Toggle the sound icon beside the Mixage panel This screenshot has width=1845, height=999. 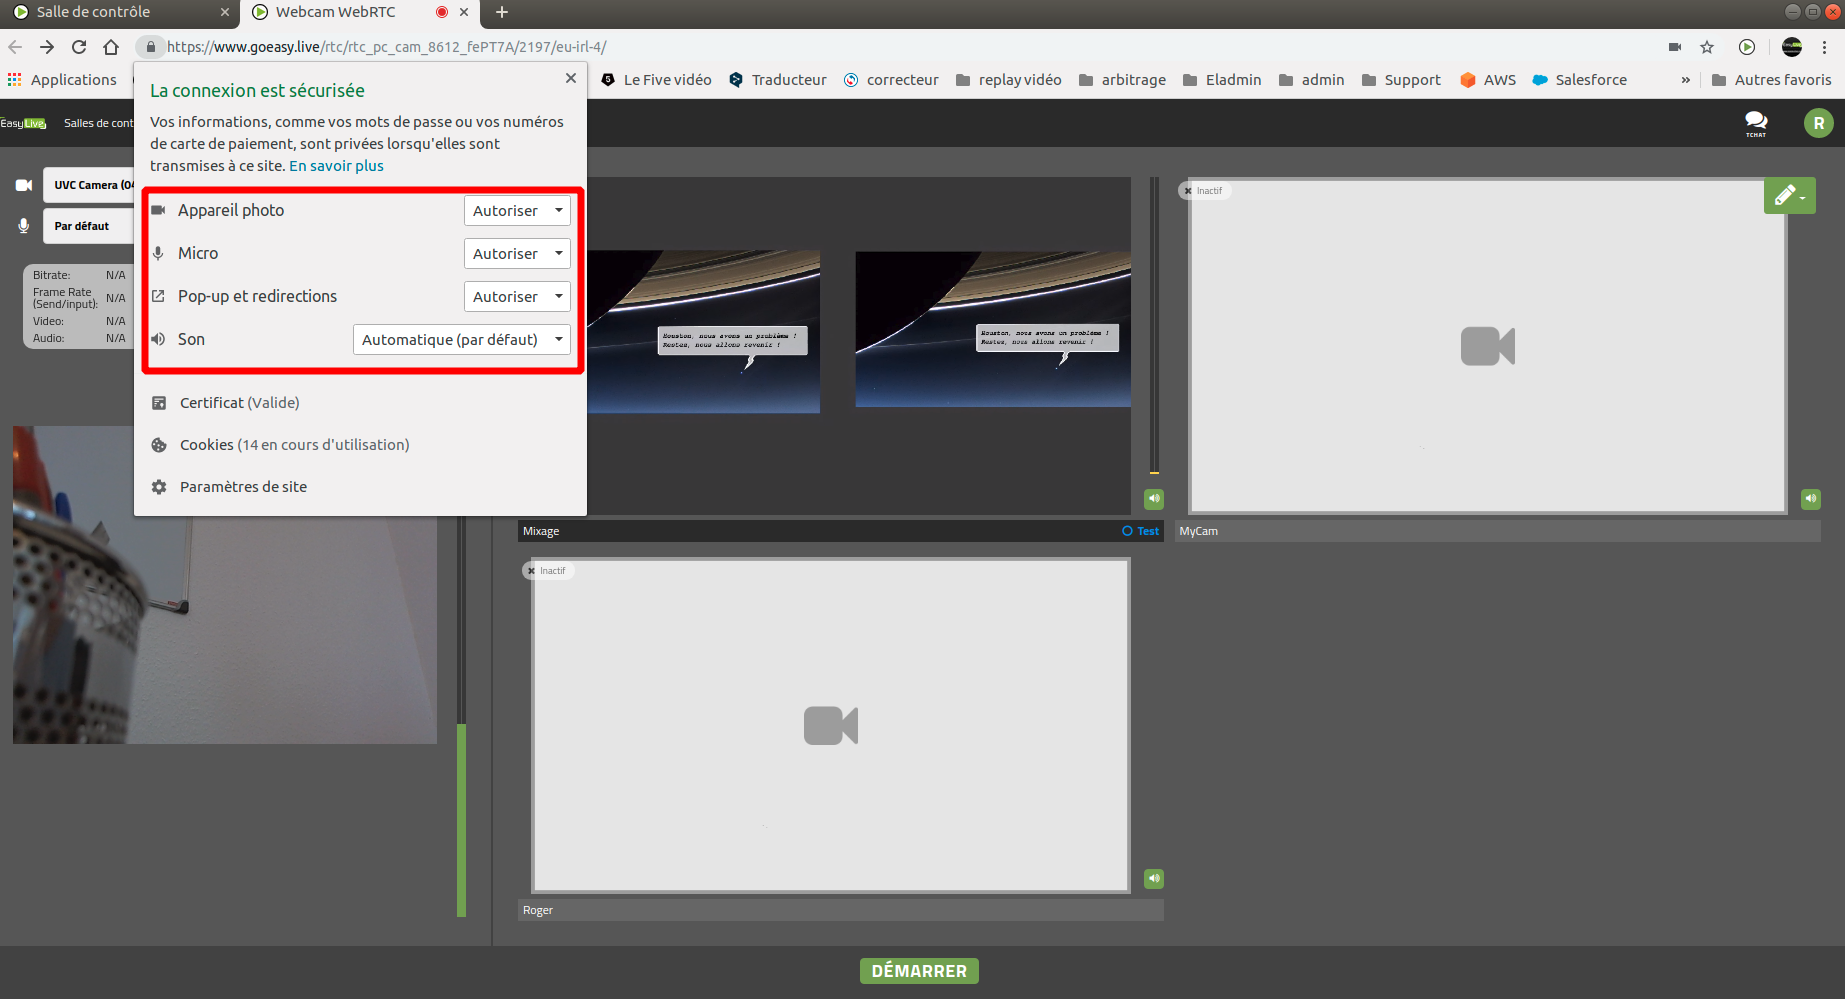[1154, 499]
